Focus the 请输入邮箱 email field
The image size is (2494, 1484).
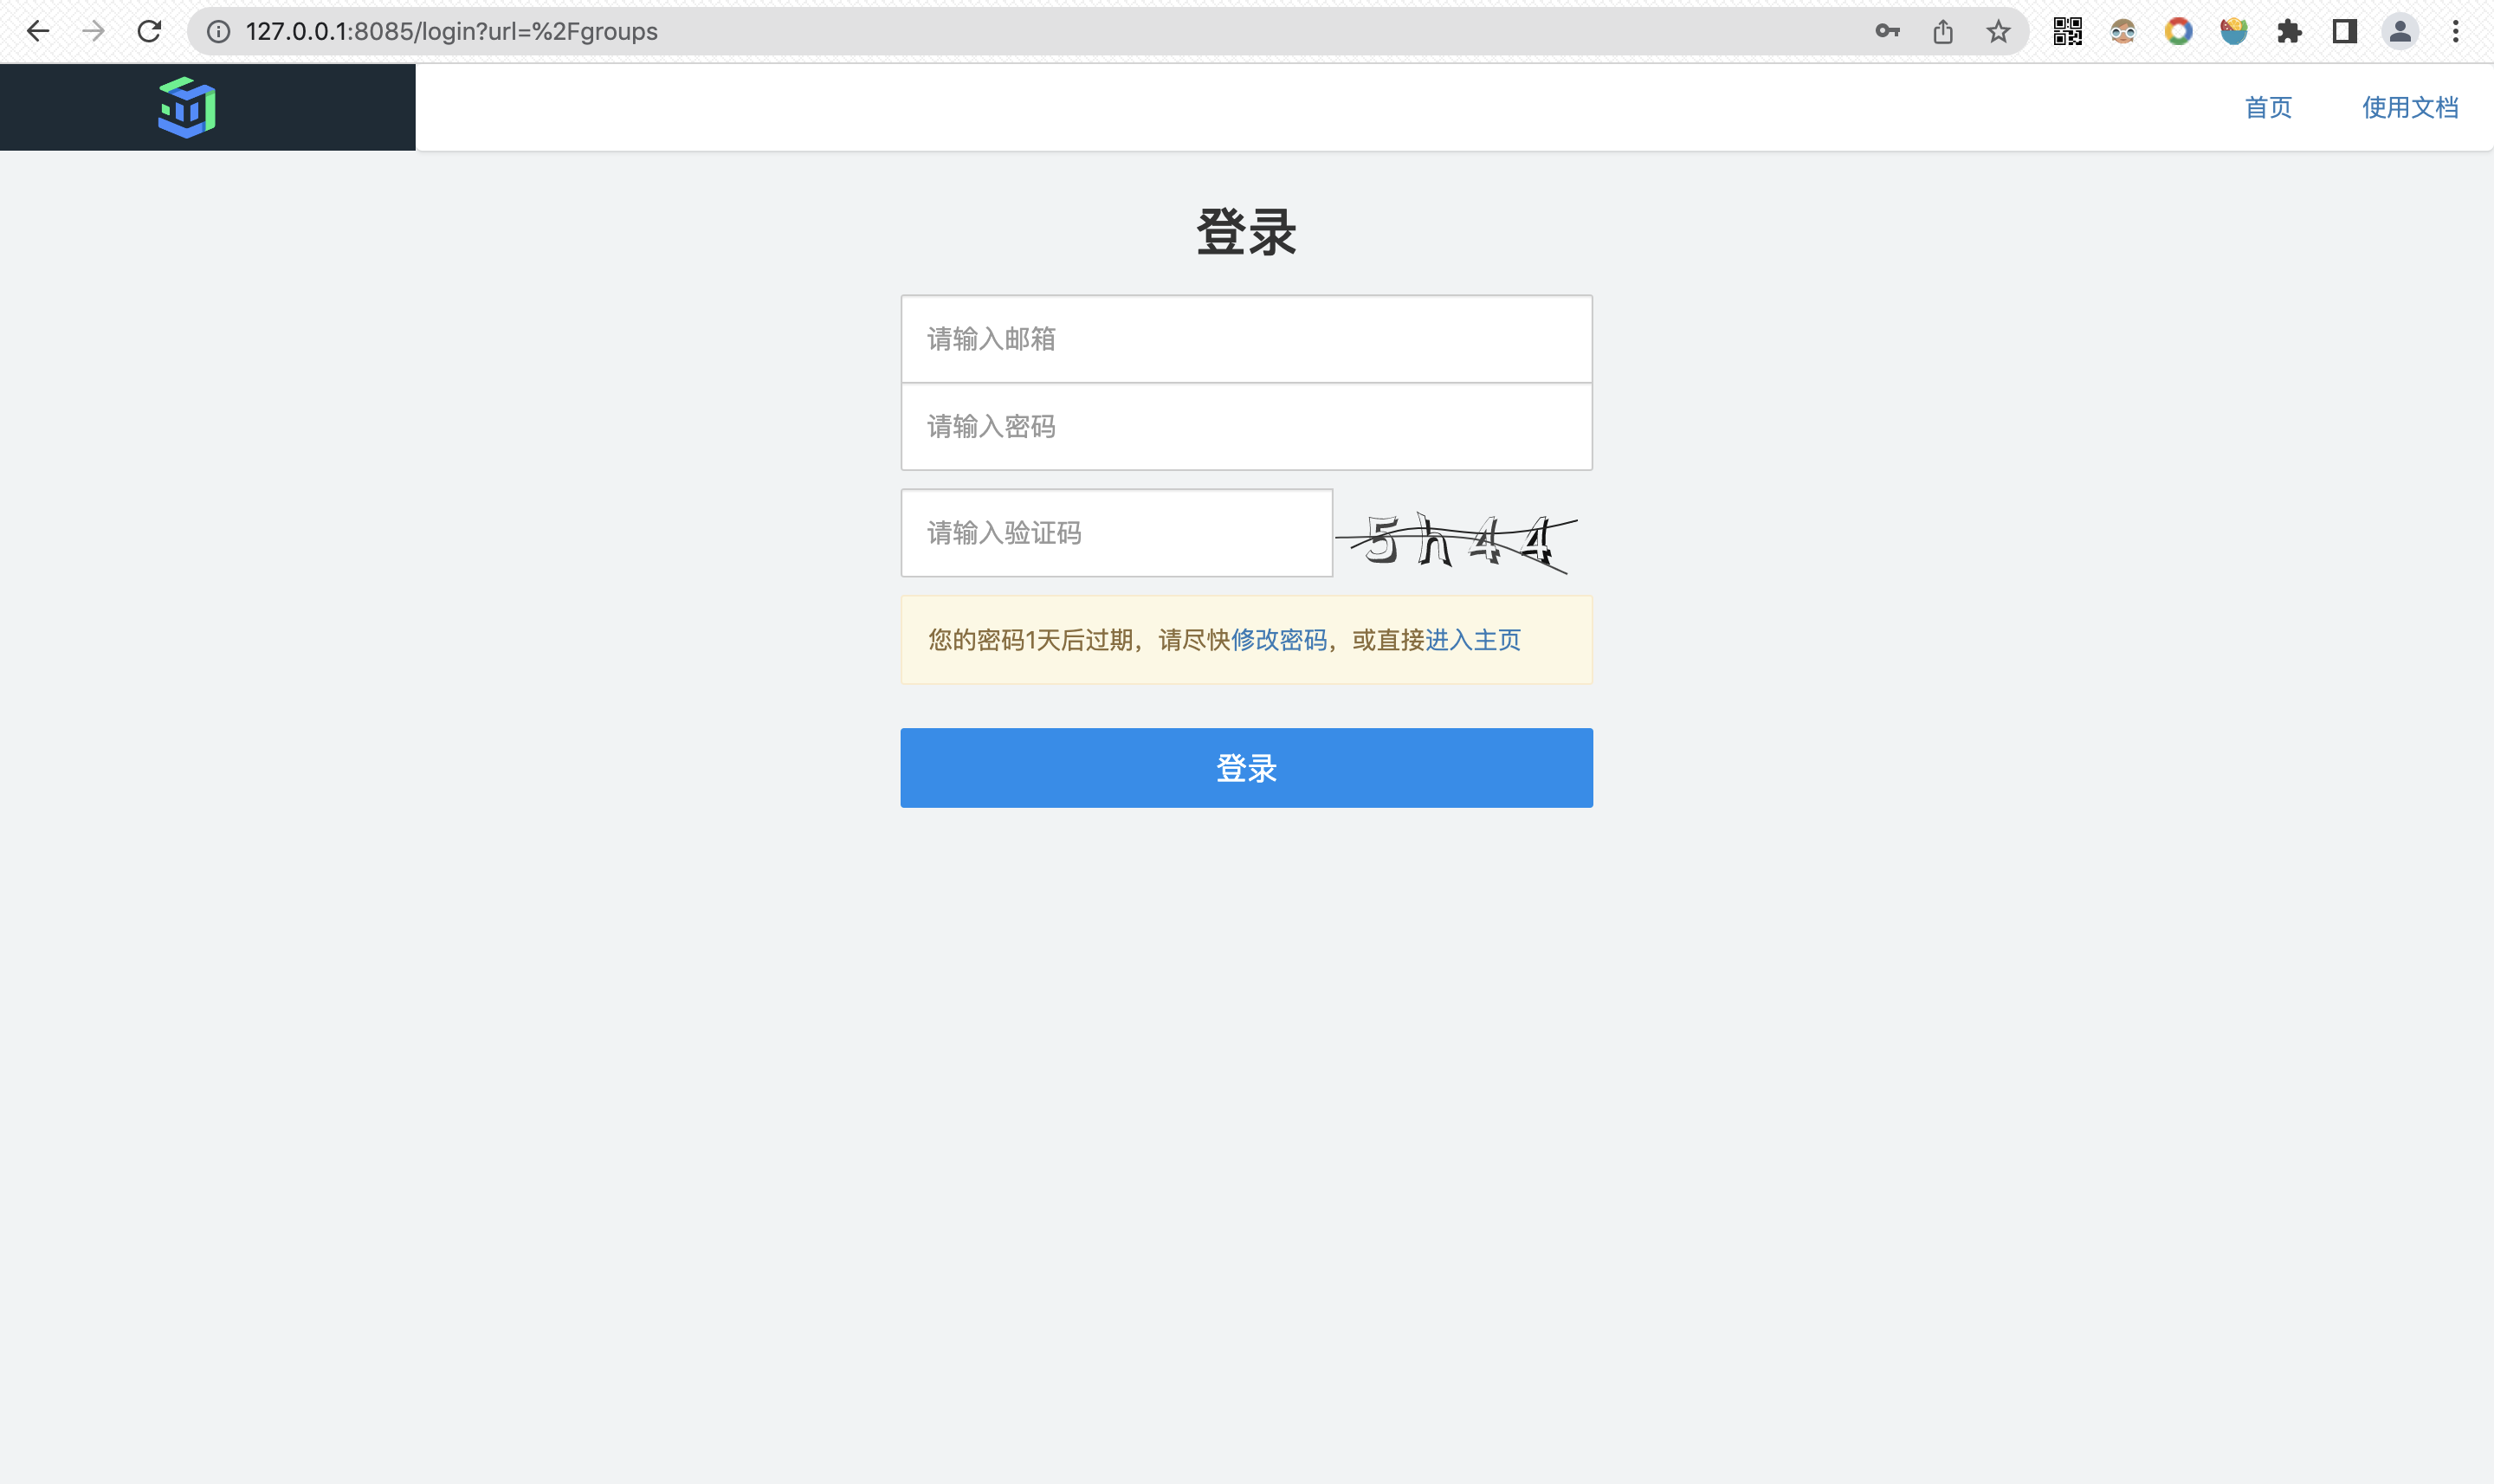click(1246, 338)
